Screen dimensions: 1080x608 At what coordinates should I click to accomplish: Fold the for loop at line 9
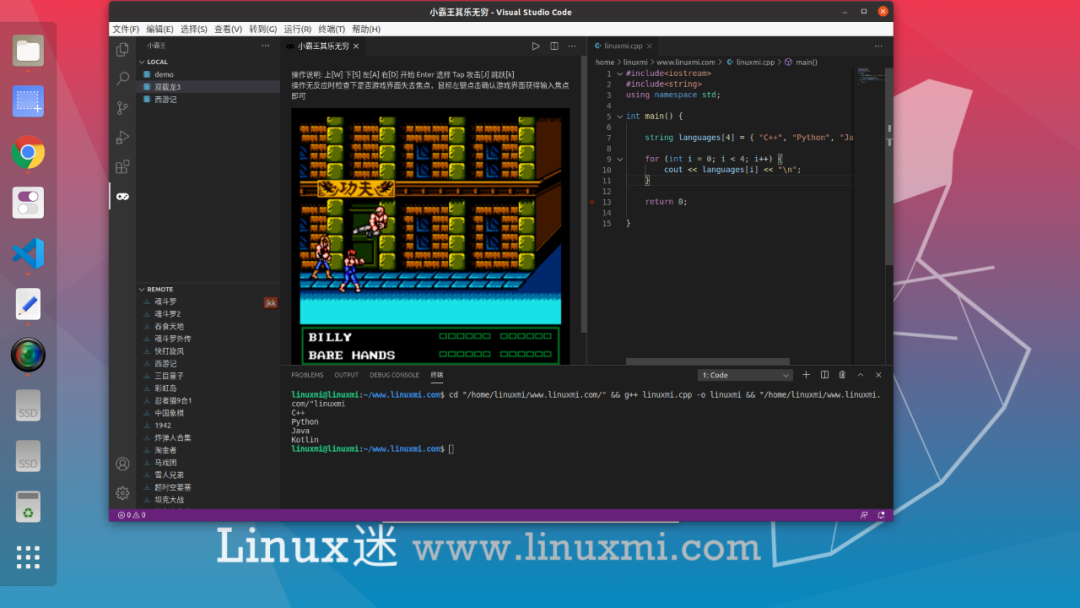pyautogui.click(x=620, y=159)
